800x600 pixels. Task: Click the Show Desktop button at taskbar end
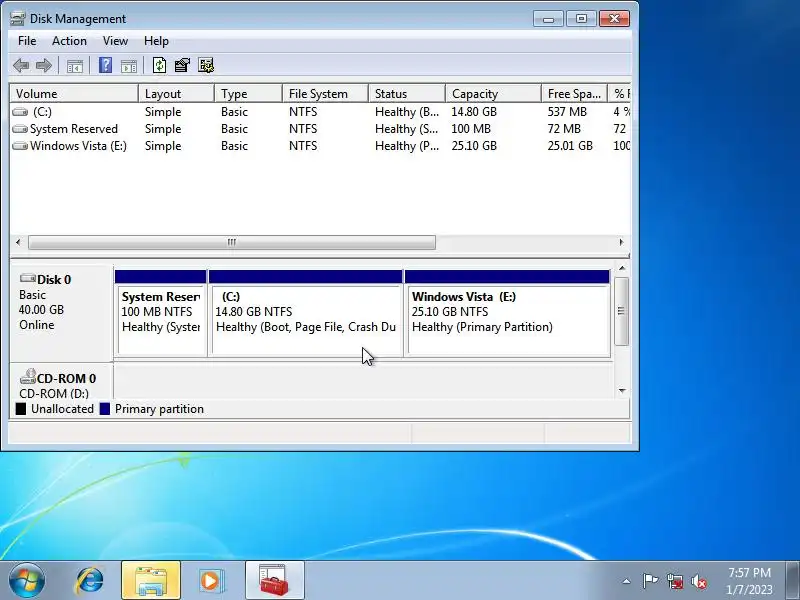point(793,581)
